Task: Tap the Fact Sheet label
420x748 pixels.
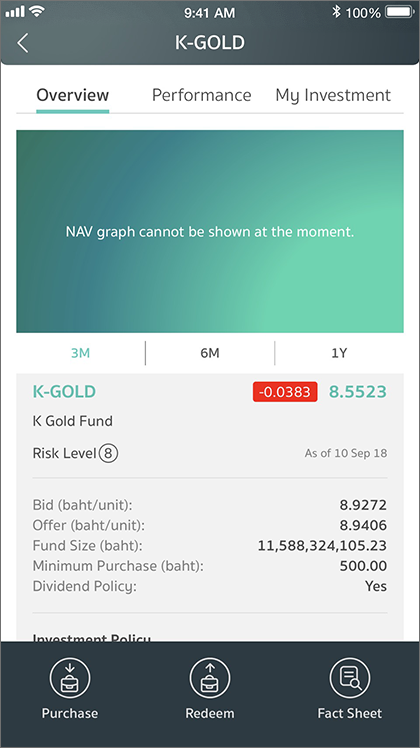Action: coord(350,713)
